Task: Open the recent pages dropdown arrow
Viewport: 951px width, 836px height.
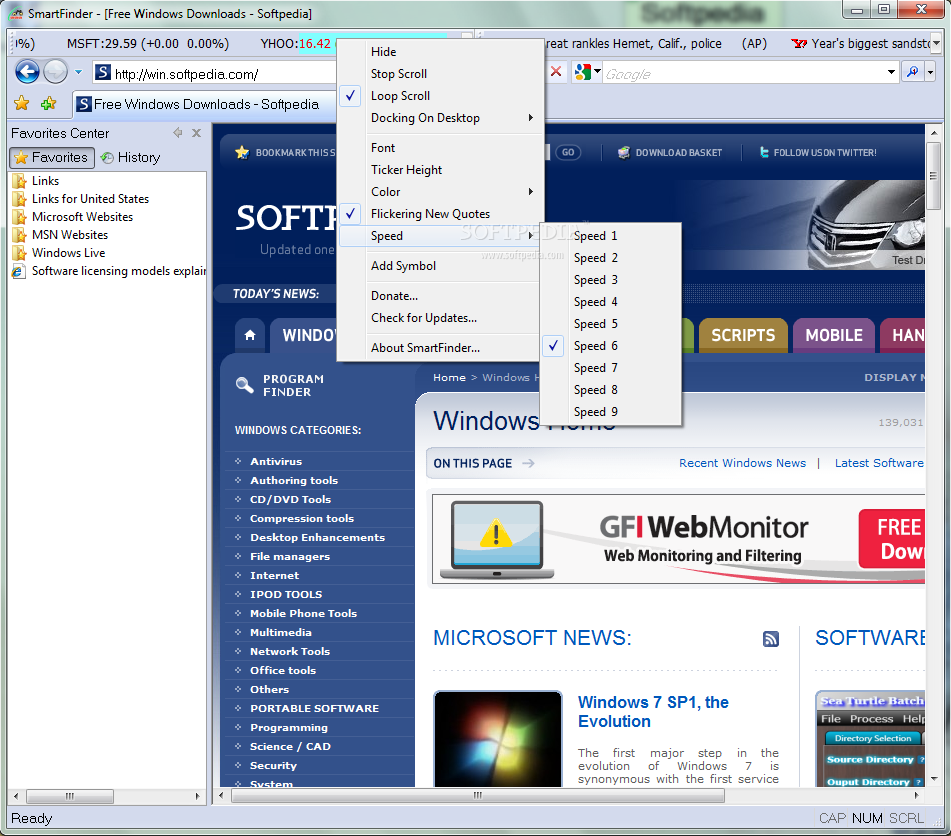Action: click(x=78, y=72)
